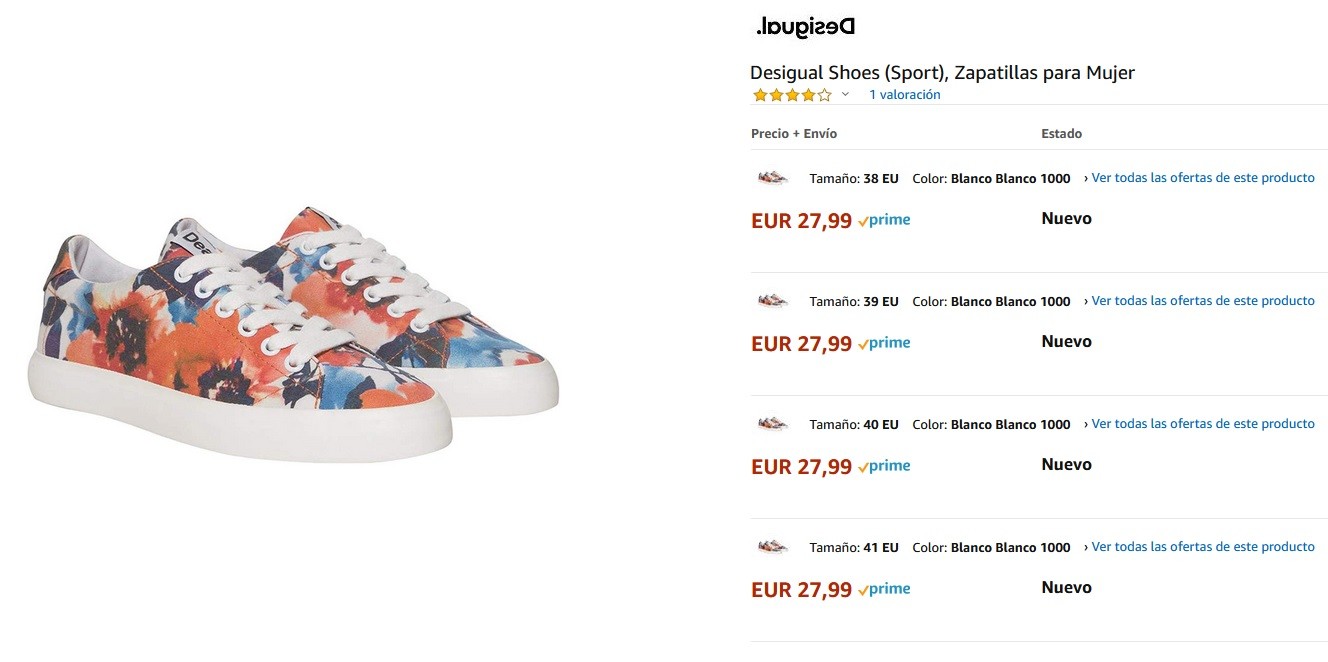The image size is (1328, 662).
Task: Select the size 39 EU shoe thumbnail
Action: click(773, 301)
